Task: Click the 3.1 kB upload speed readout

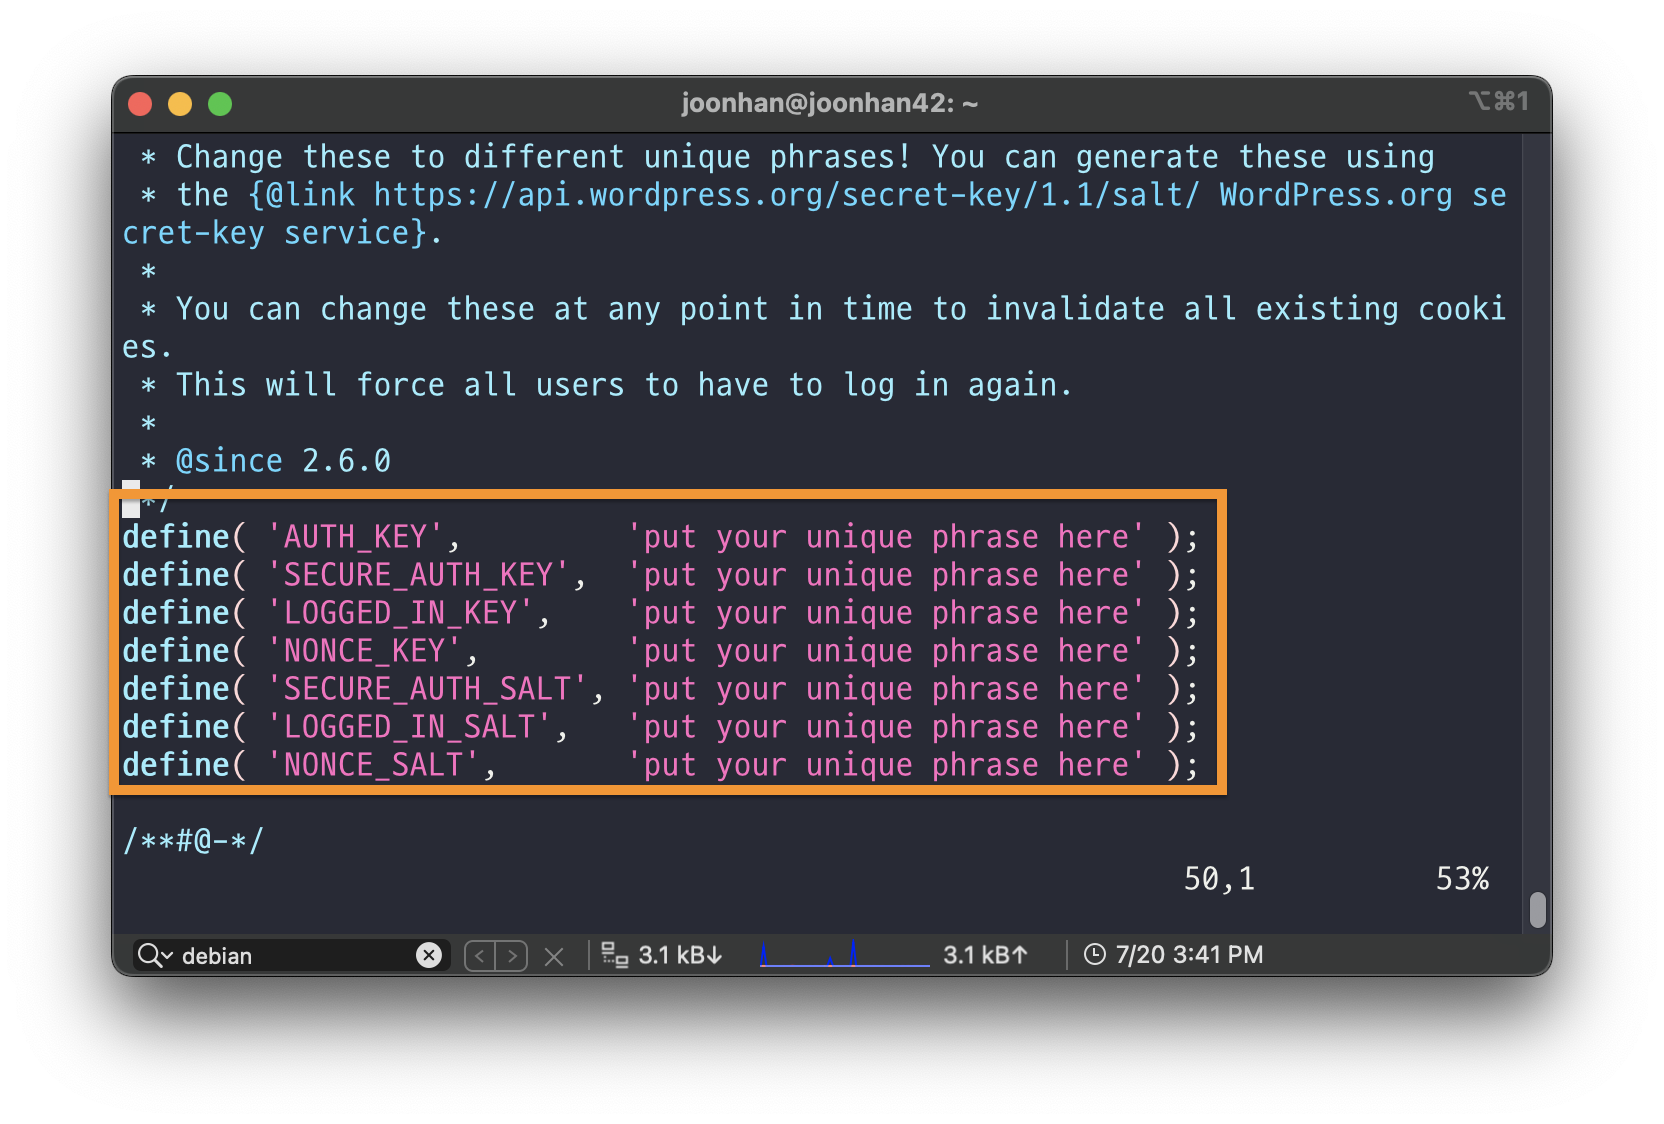Action: 985,955
